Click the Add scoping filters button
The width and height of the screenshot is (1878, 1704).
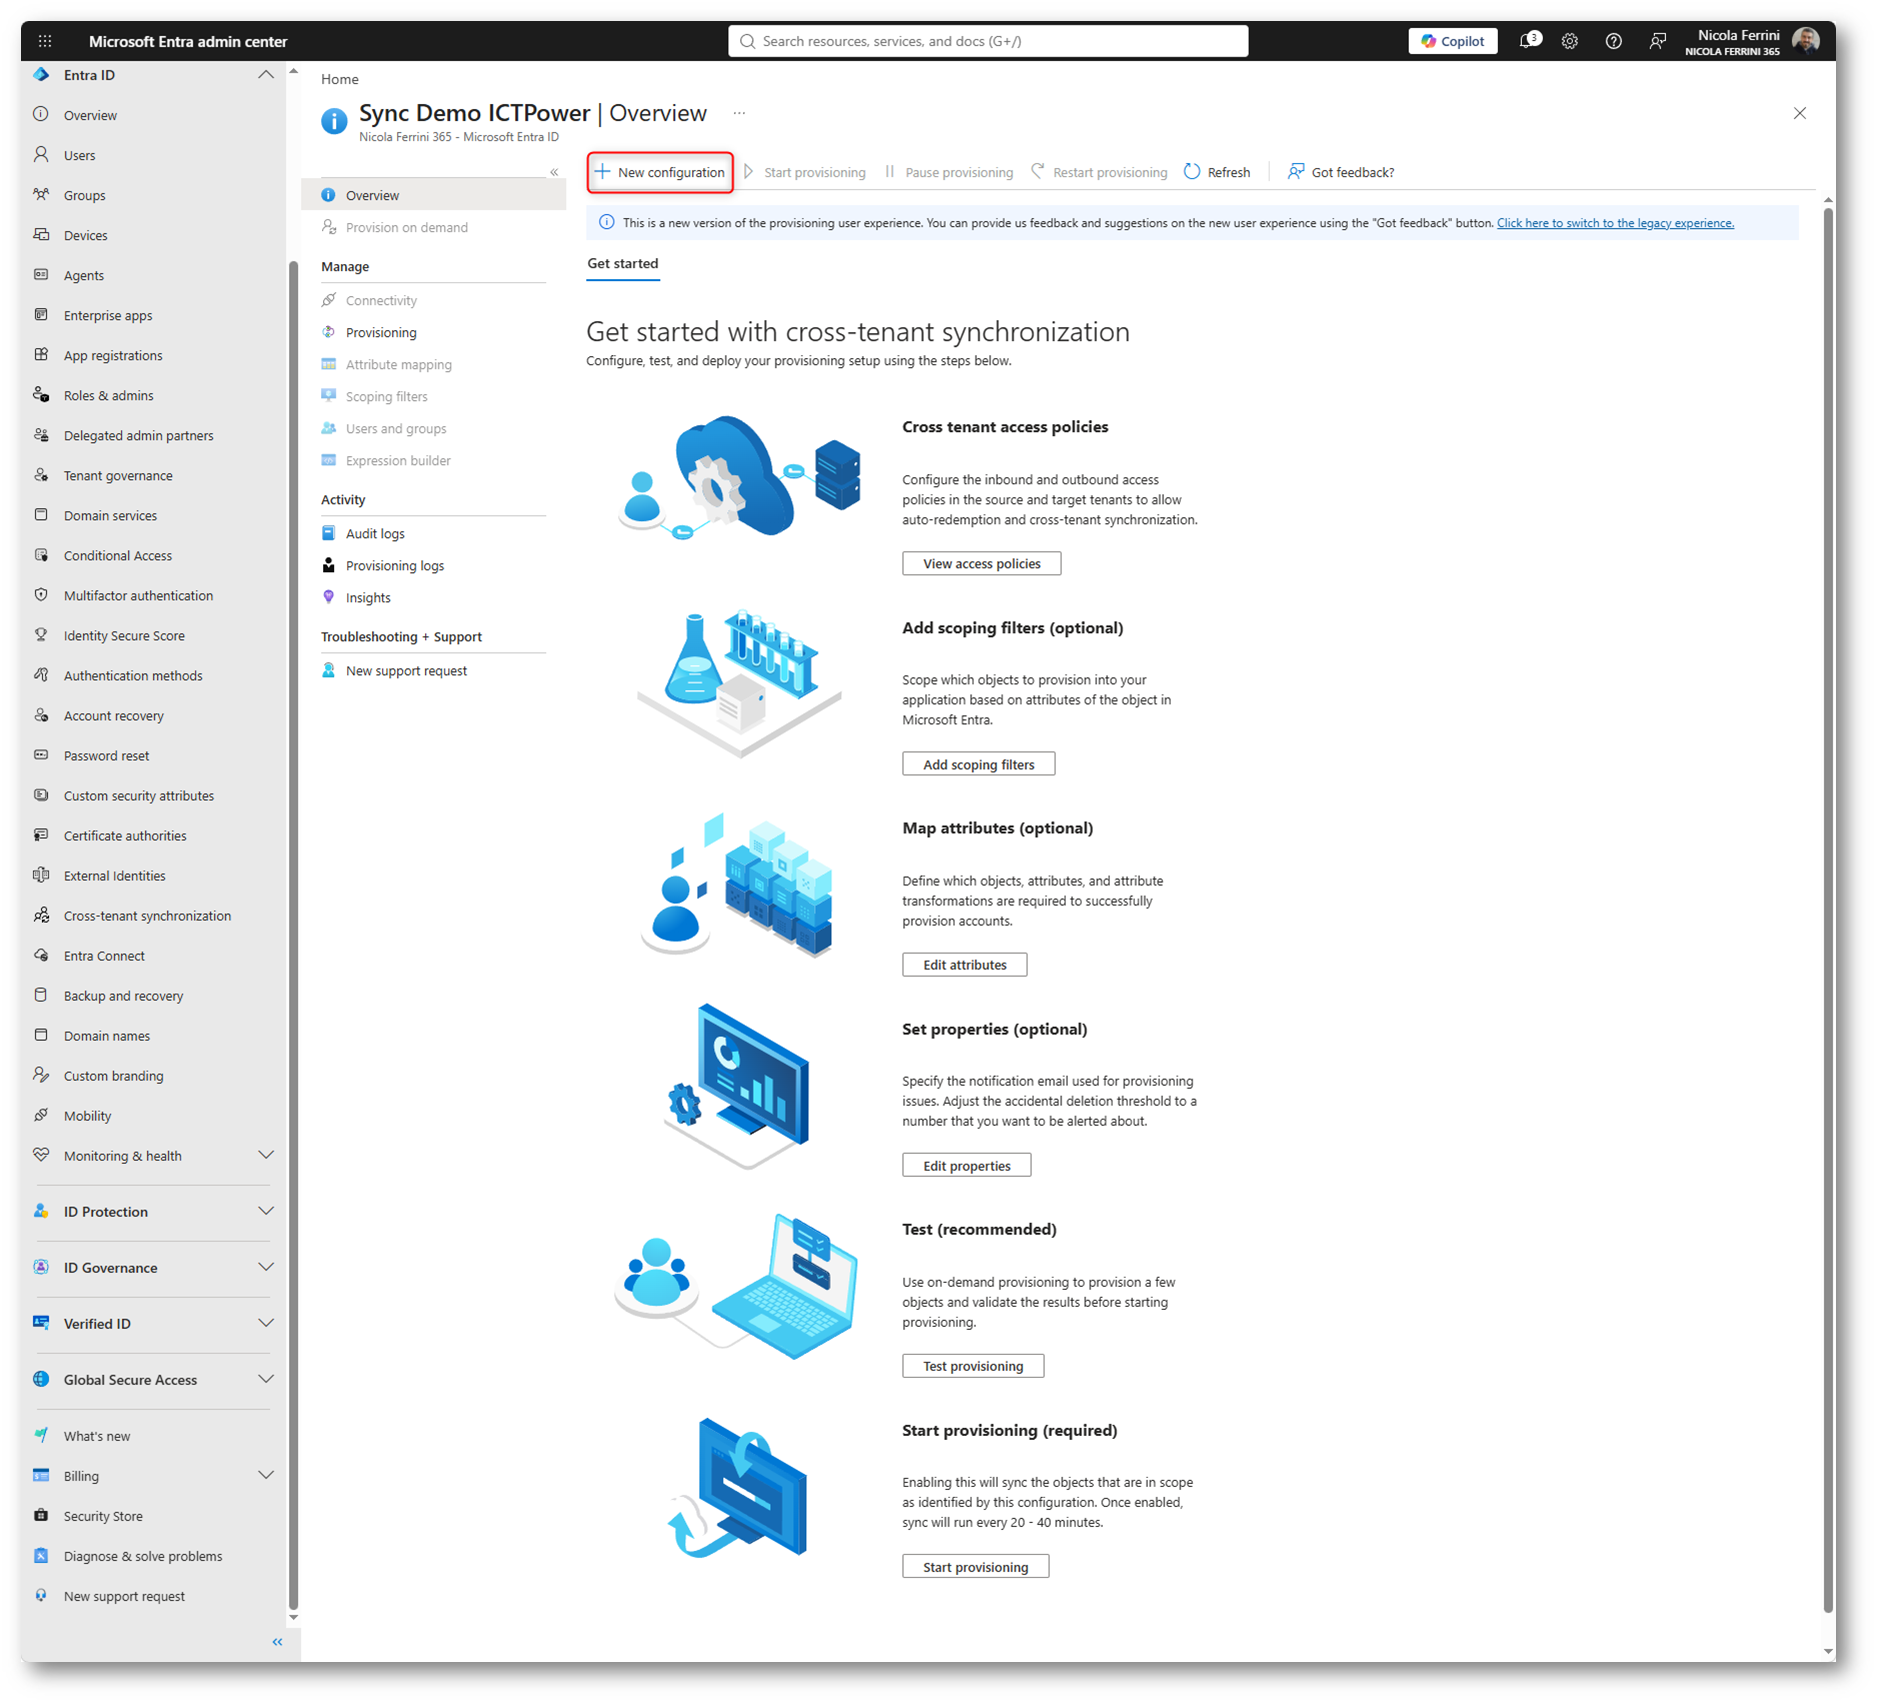(x=978, y=764)
